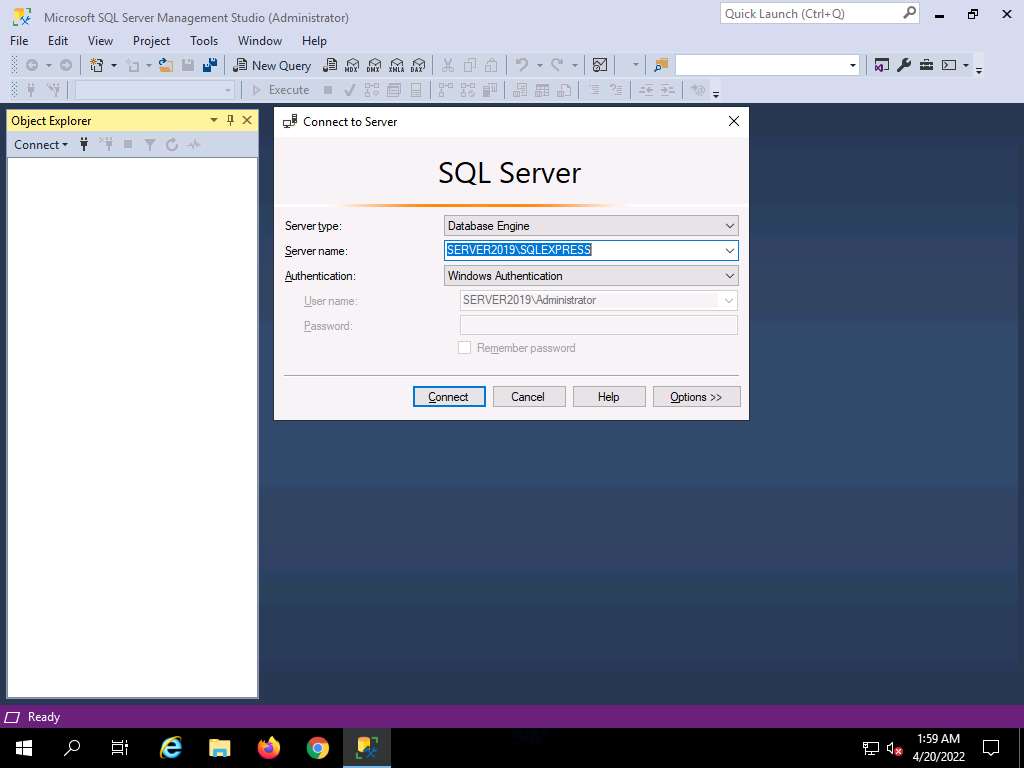
Task: Click the Save All toolbar icon
Action: coord(210,65)
